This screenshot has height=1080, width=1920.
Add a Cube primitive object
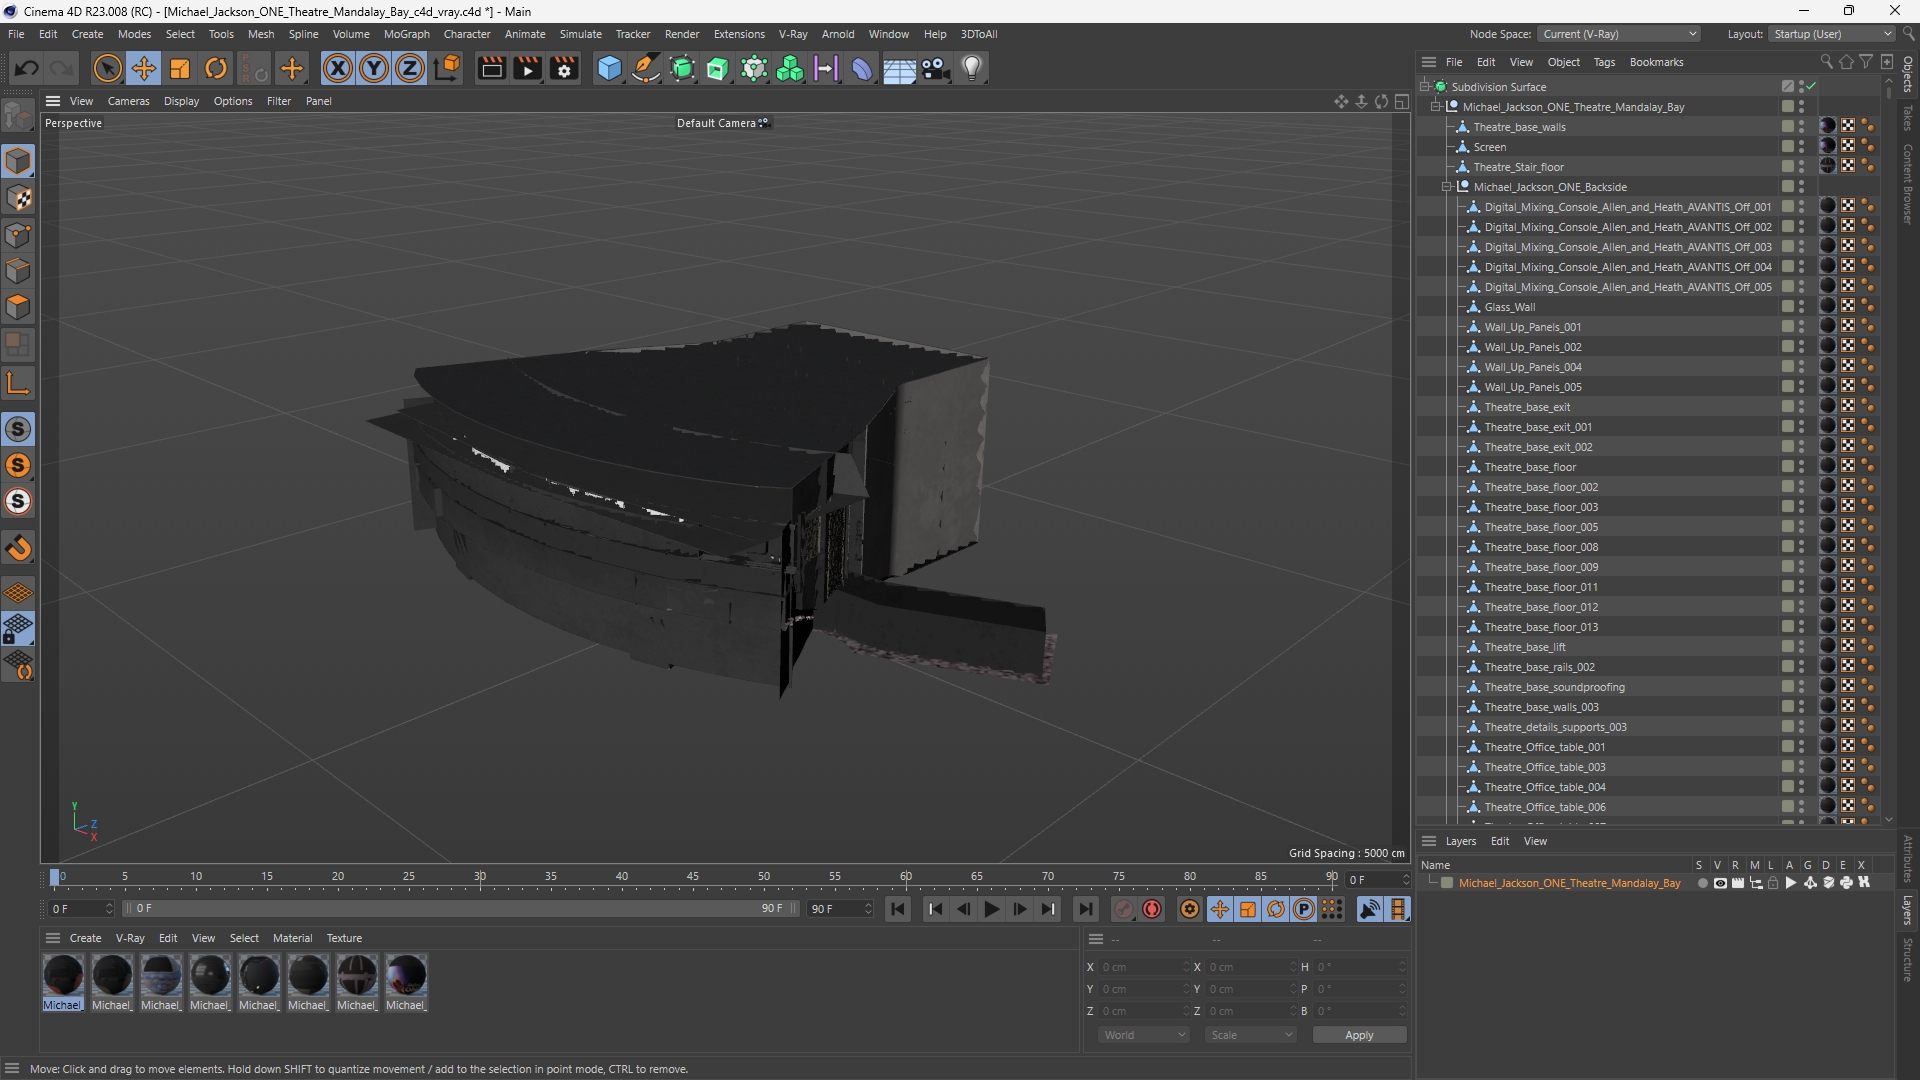tap(609, 68)
